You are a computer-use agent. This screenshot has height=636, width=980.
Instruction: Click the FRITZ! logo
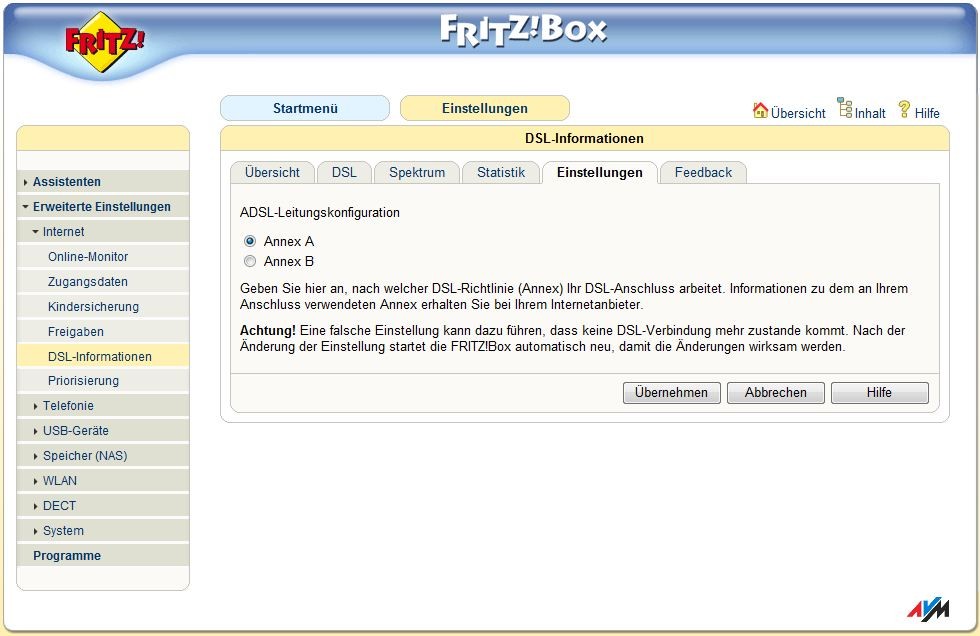click(105, 43)
